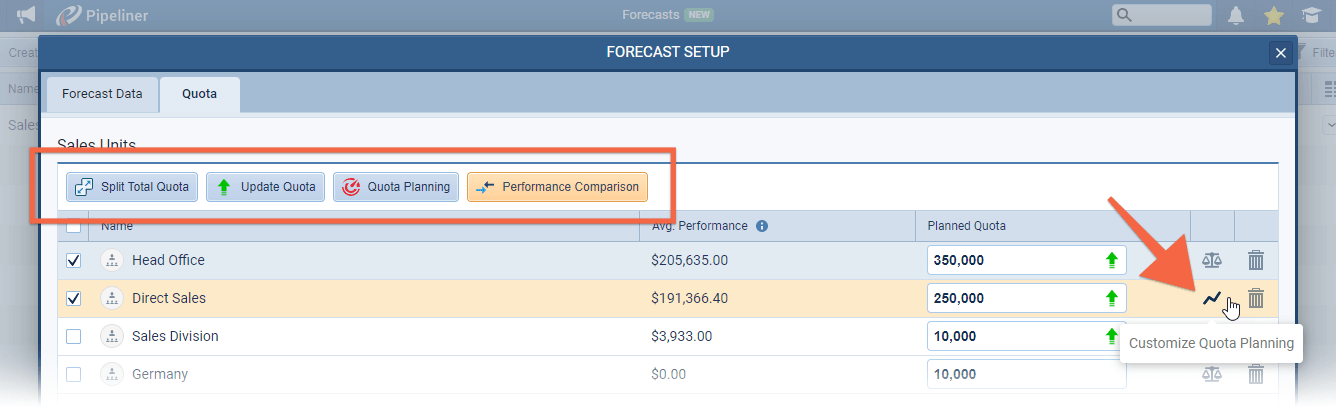Image resolution: width=1336 pixels, height=407 pixels.
Task: Delete the Head Office row with trash icon
Action: [x=1256, y=260]
